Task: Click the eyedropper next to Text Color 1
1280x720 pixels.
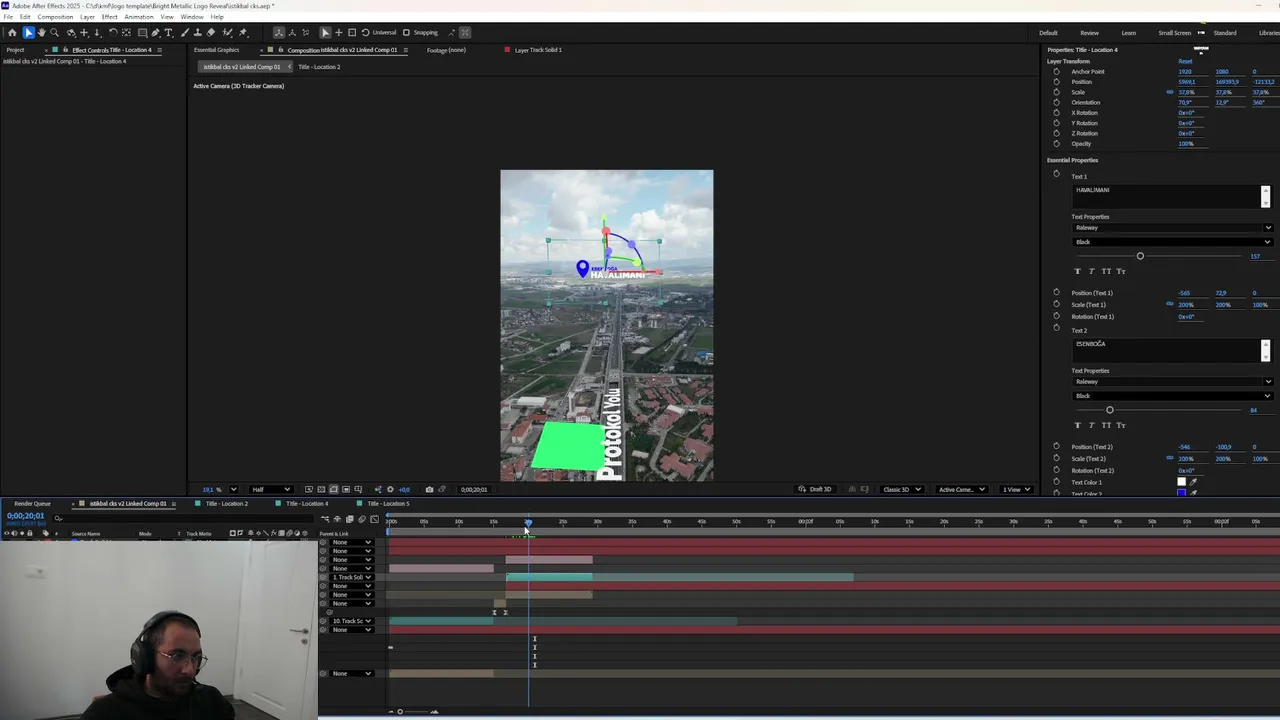Action: click(1193, 482)
